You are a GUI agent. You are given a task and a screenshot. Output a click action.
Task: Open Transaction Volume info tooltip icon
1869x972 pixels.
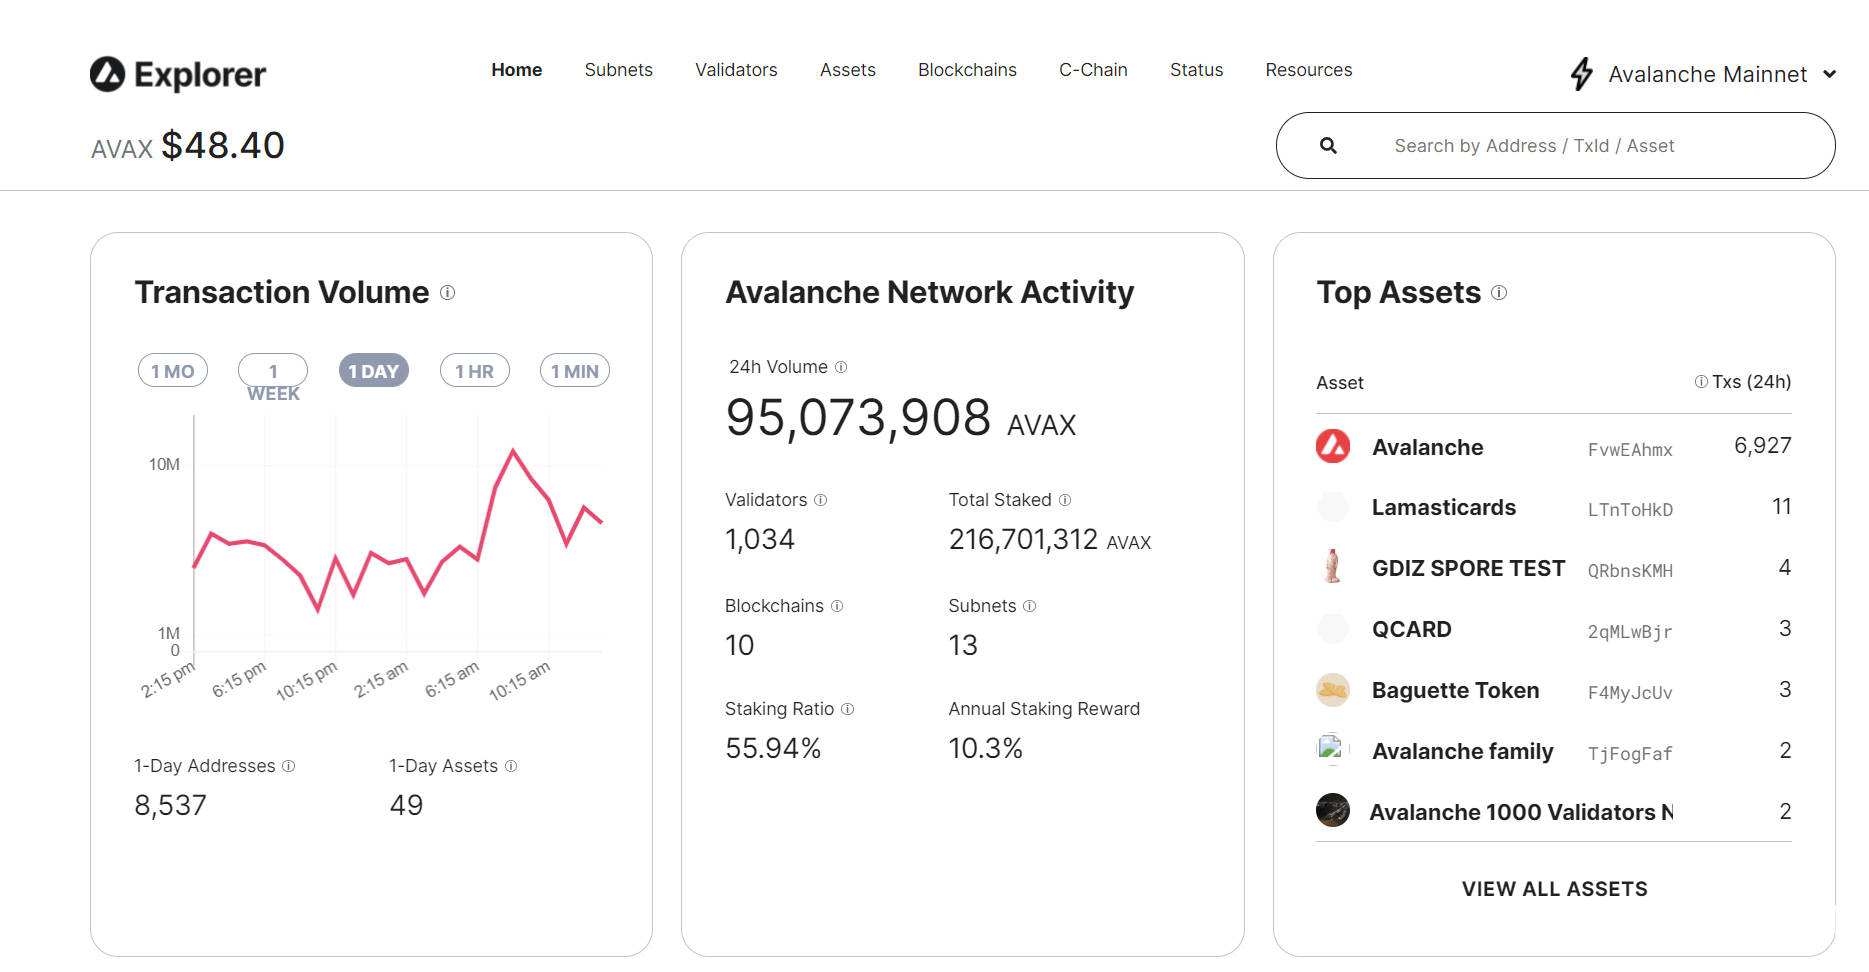(448, 293)
